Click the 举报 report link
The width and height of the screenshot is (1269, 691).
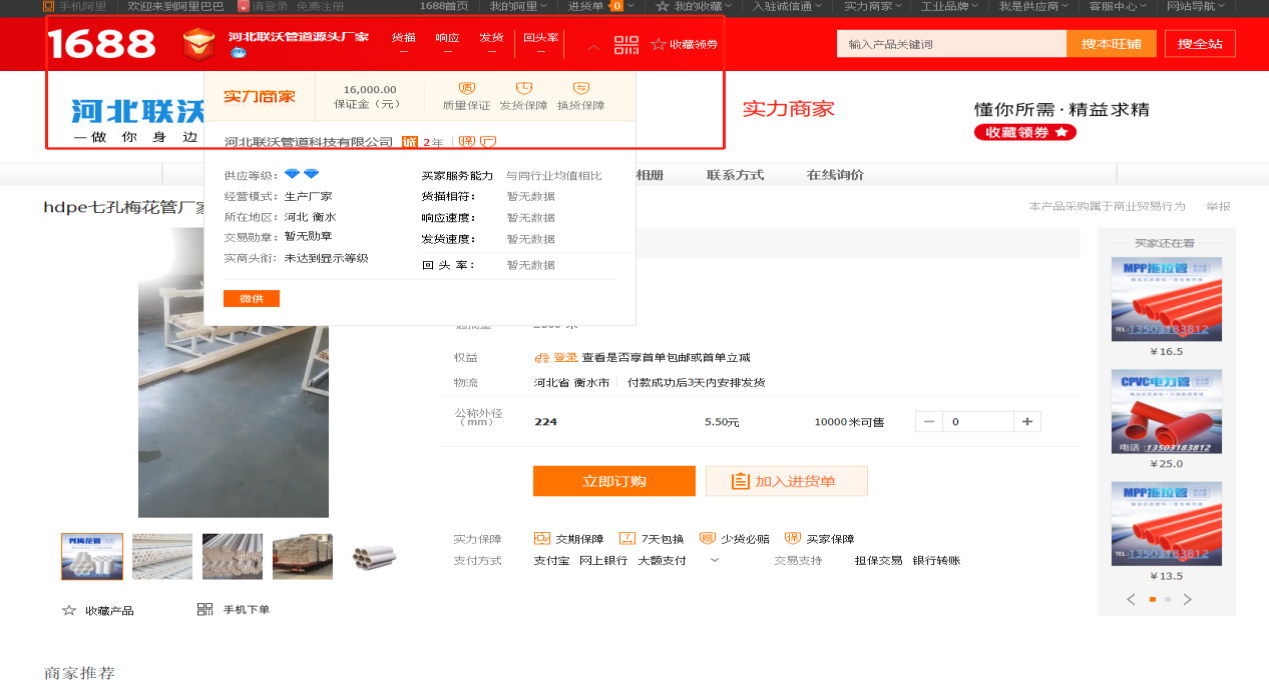1218,206
